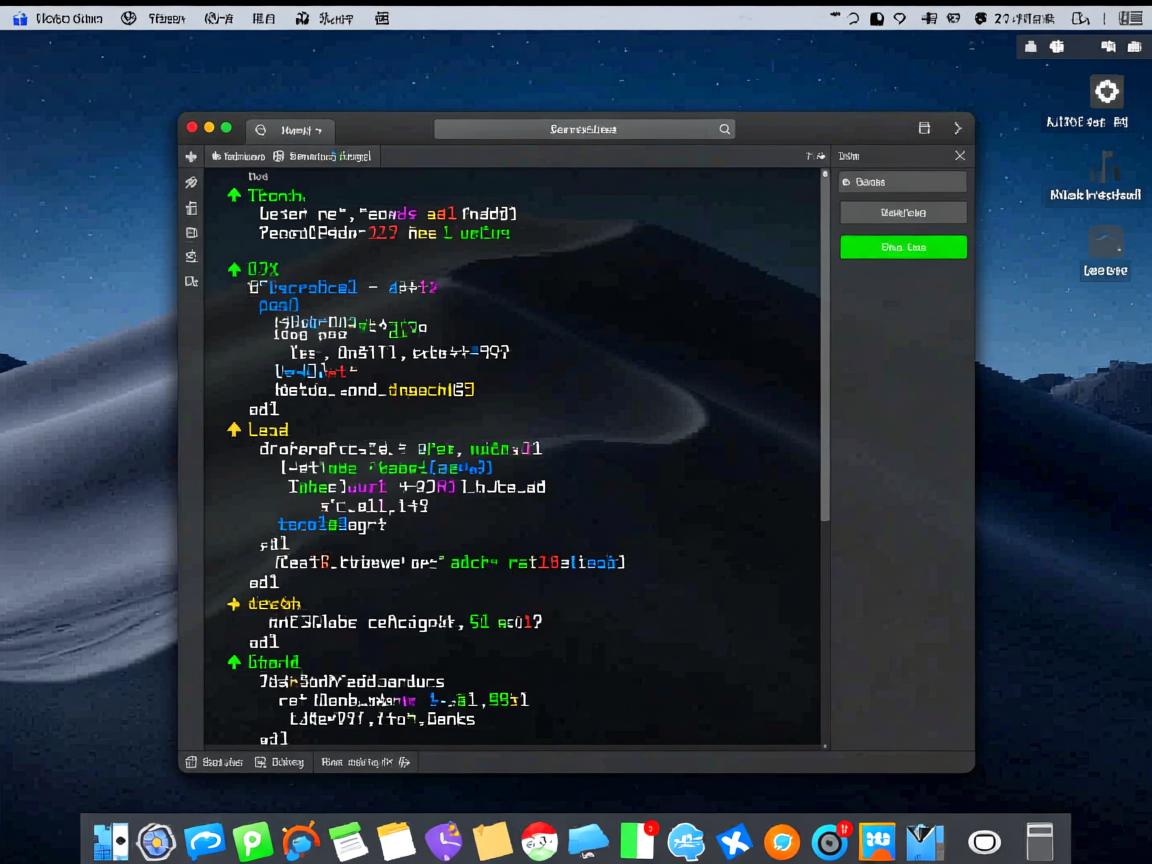Viewport: 1152px width, 864px height.
Task: Click the right chevron in the title bar
Action: pos(957,128)
